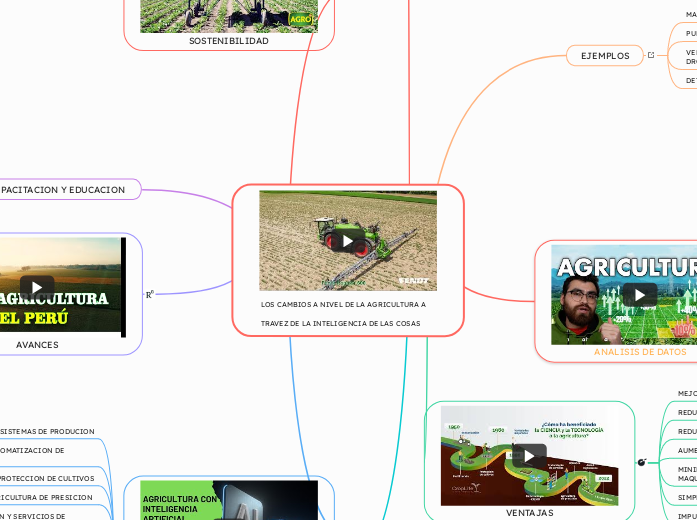Select the MA subtopic under EJEMPLOS

[691, 15]
